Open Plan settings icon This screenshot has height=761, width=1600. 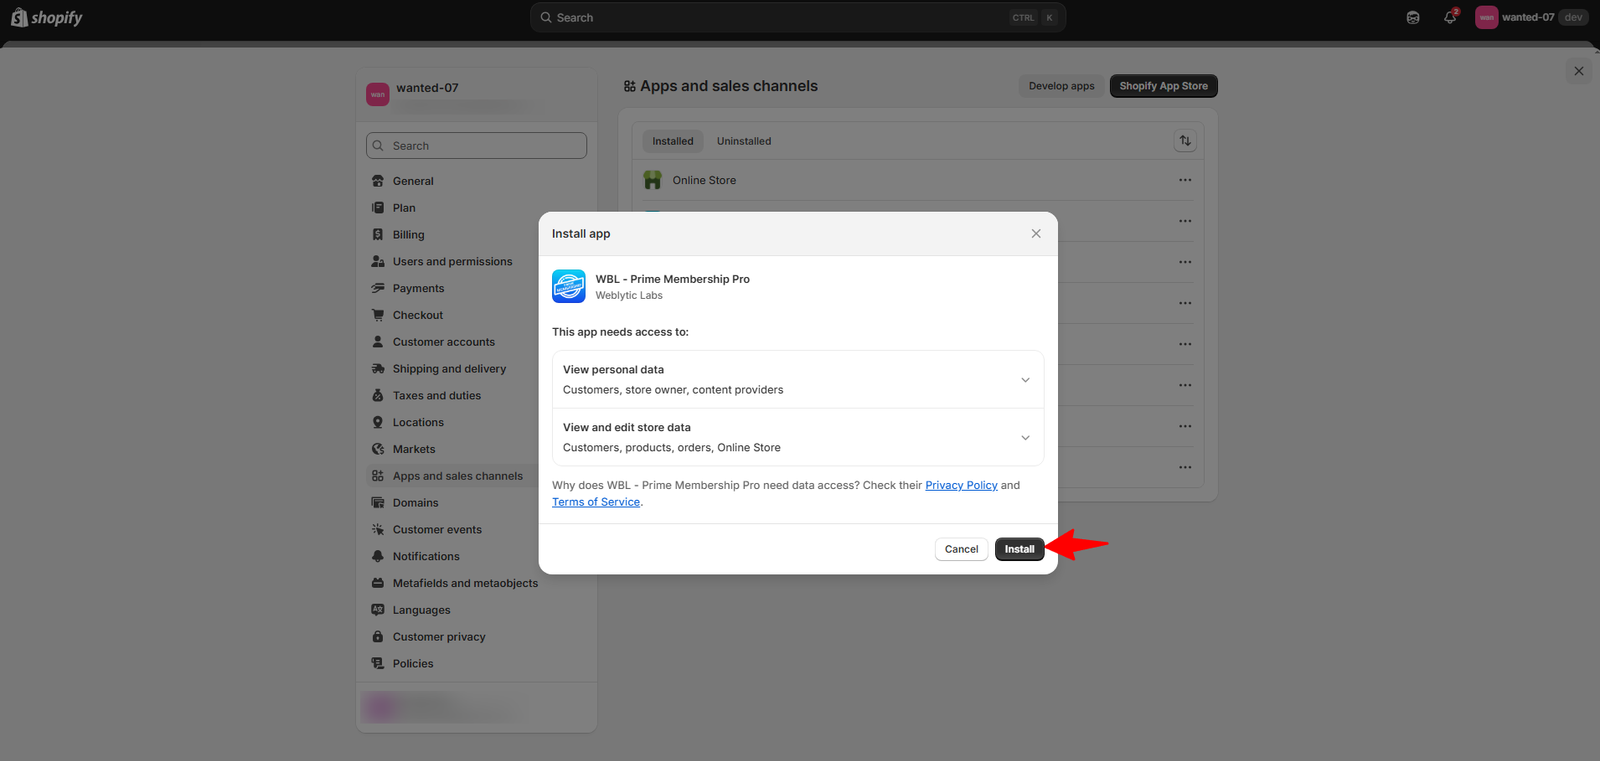(x=378, y=208)
